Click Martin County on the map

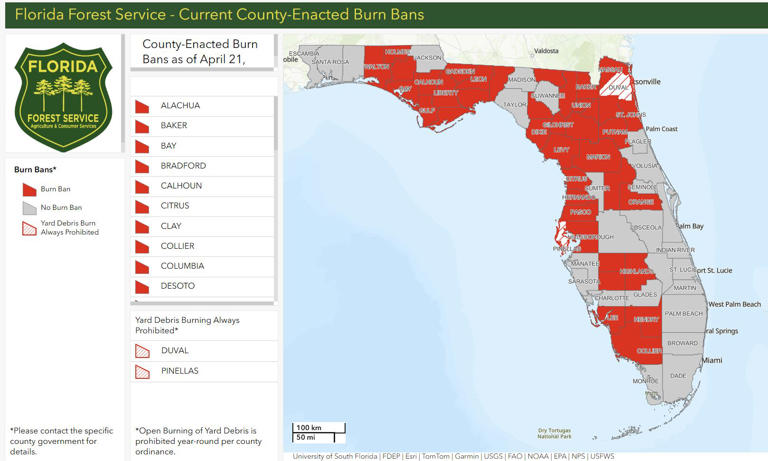[684, 288]
